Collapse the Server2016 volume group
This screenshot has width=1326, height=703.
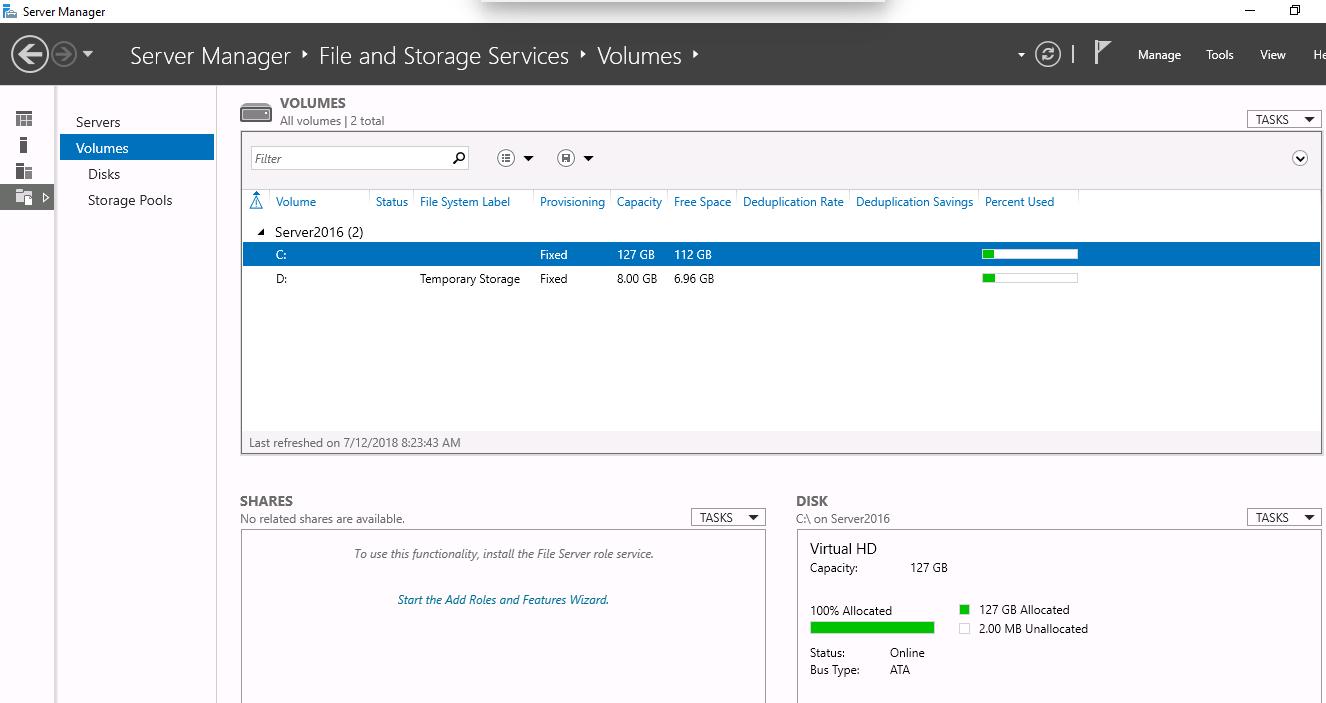262,231
